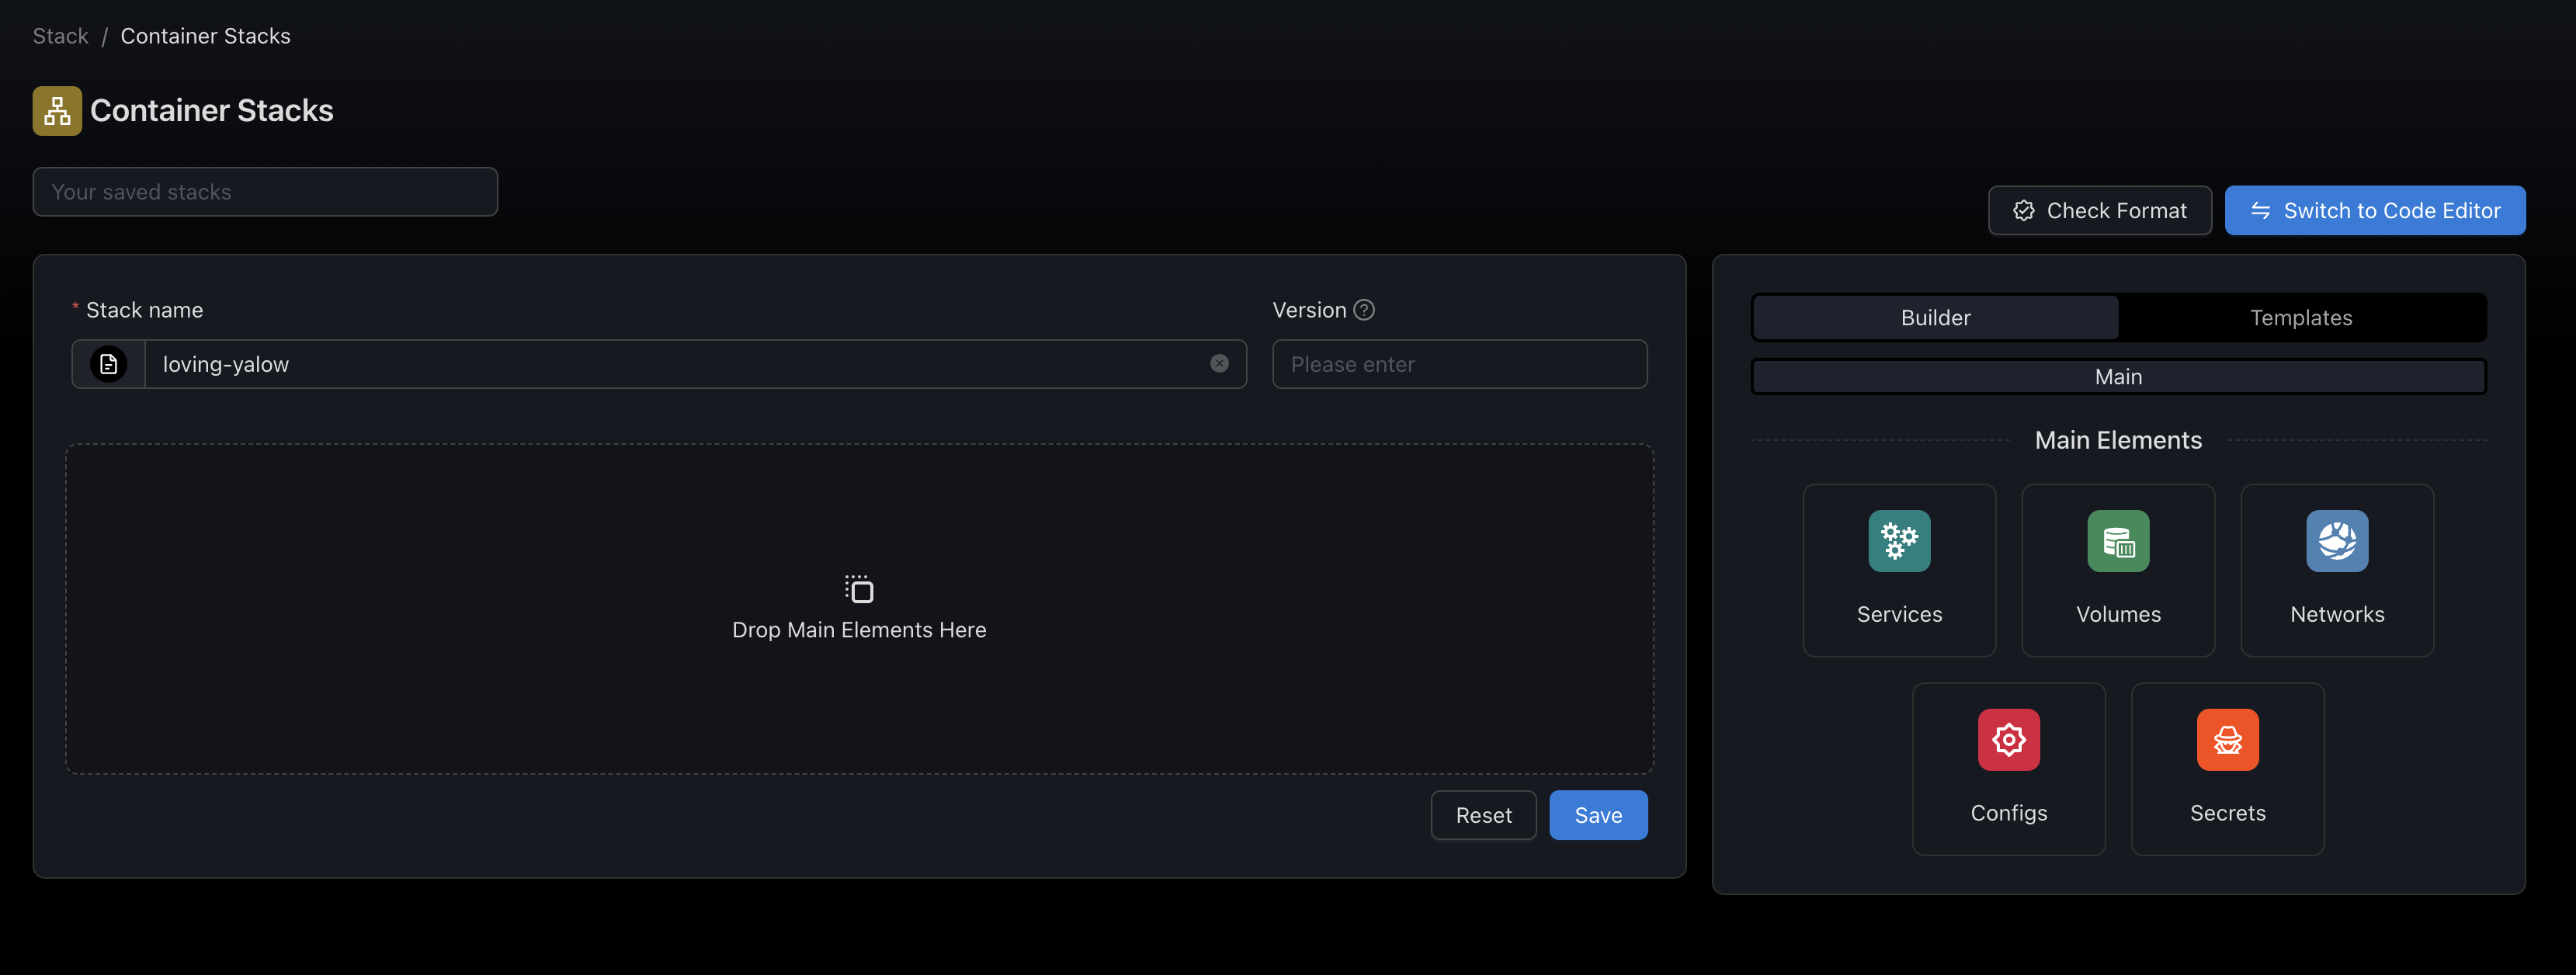Select the Secrets spy icon
Image resolution: width=2576 pixels, height=975 pixels.
pyautogui.click(x=2227, y=740)
